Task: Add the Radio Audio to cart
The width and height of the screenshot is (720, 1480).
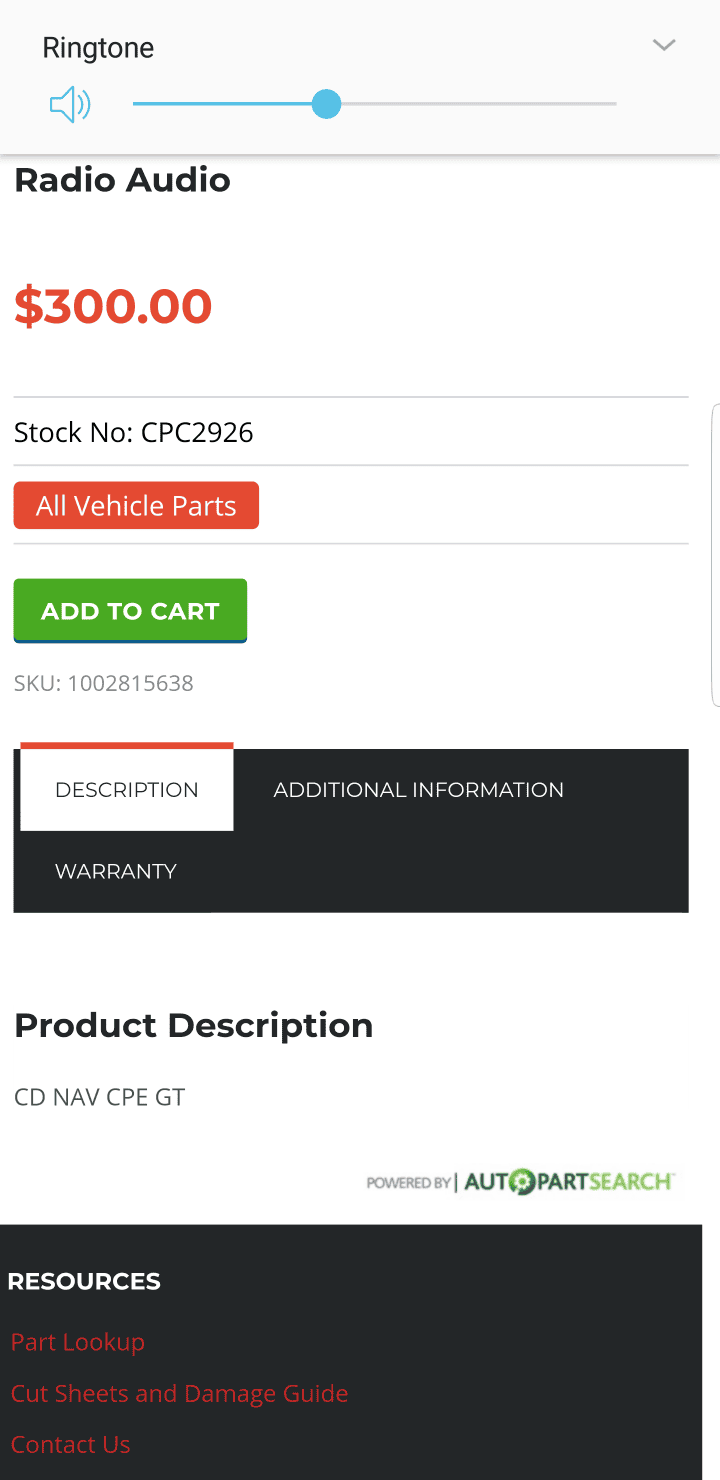Action: point(130,611)
